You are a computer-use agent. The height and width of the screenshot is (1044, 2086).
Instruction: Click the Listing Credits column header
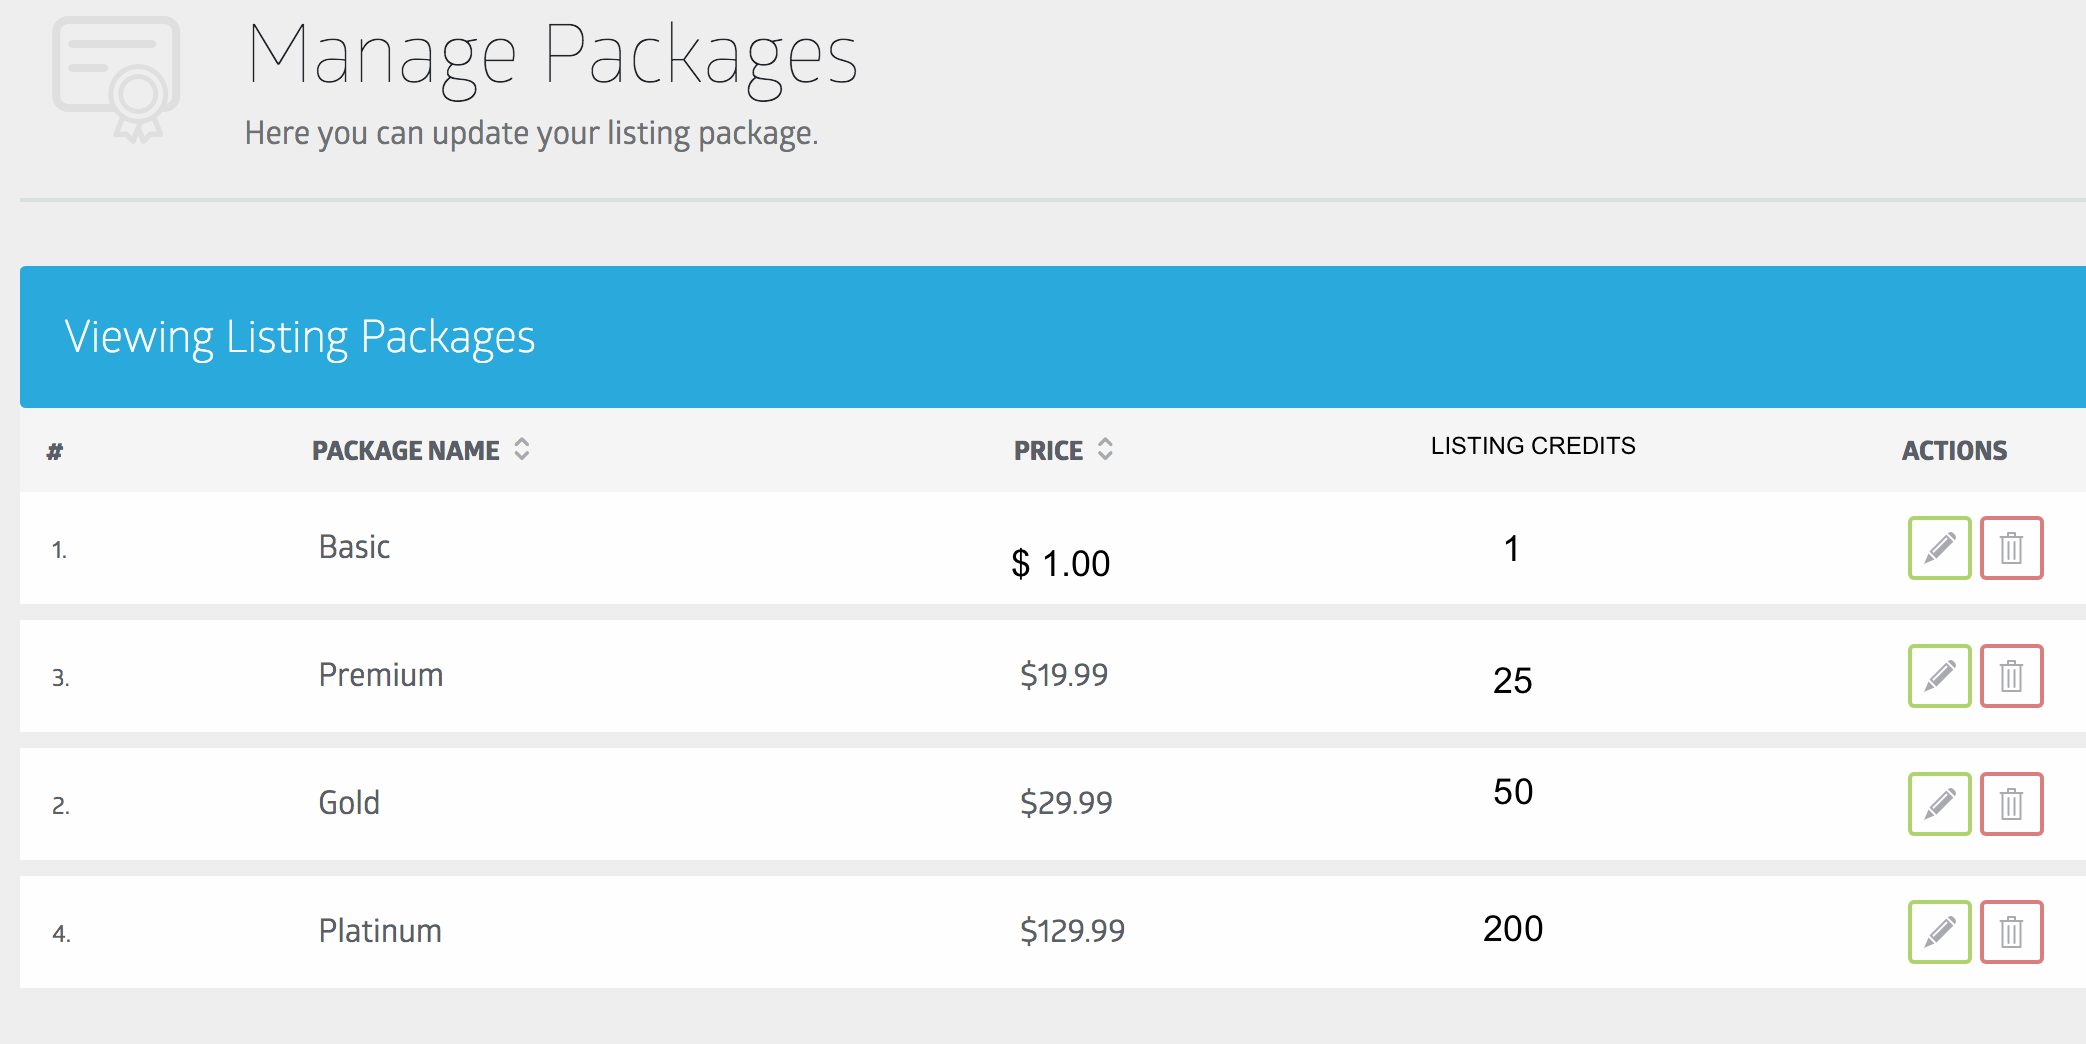[1533, 446]
